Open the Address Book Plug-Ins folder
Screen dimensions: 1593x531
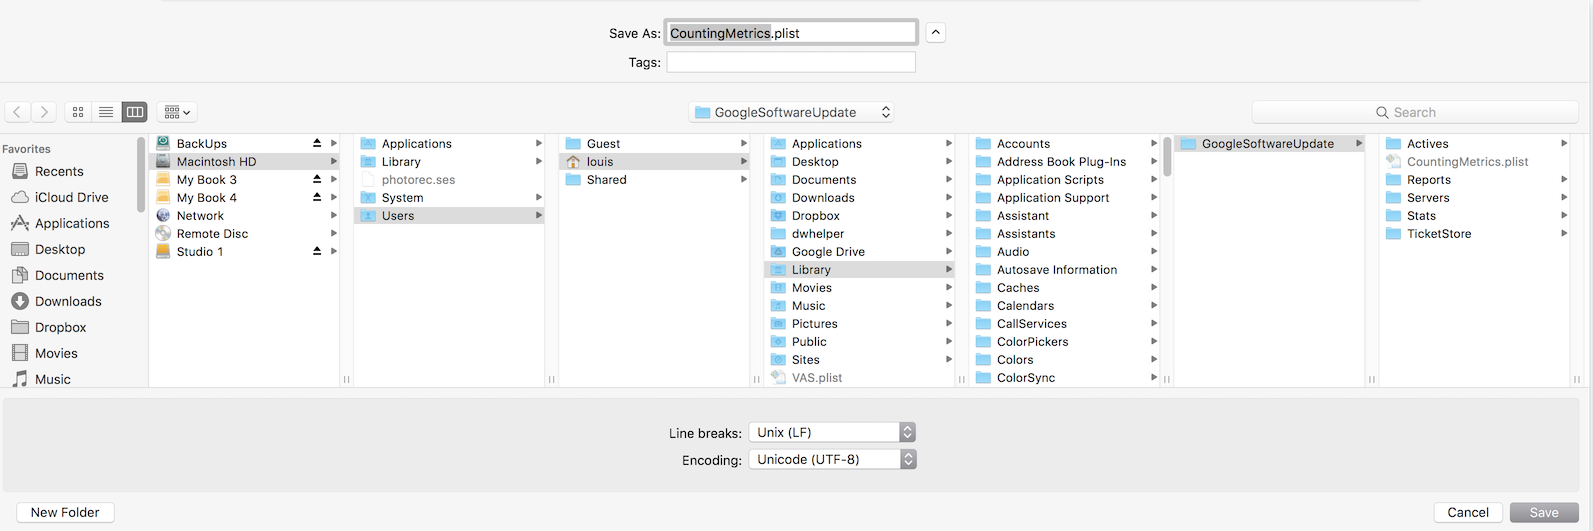click(x=1065, y=161)
